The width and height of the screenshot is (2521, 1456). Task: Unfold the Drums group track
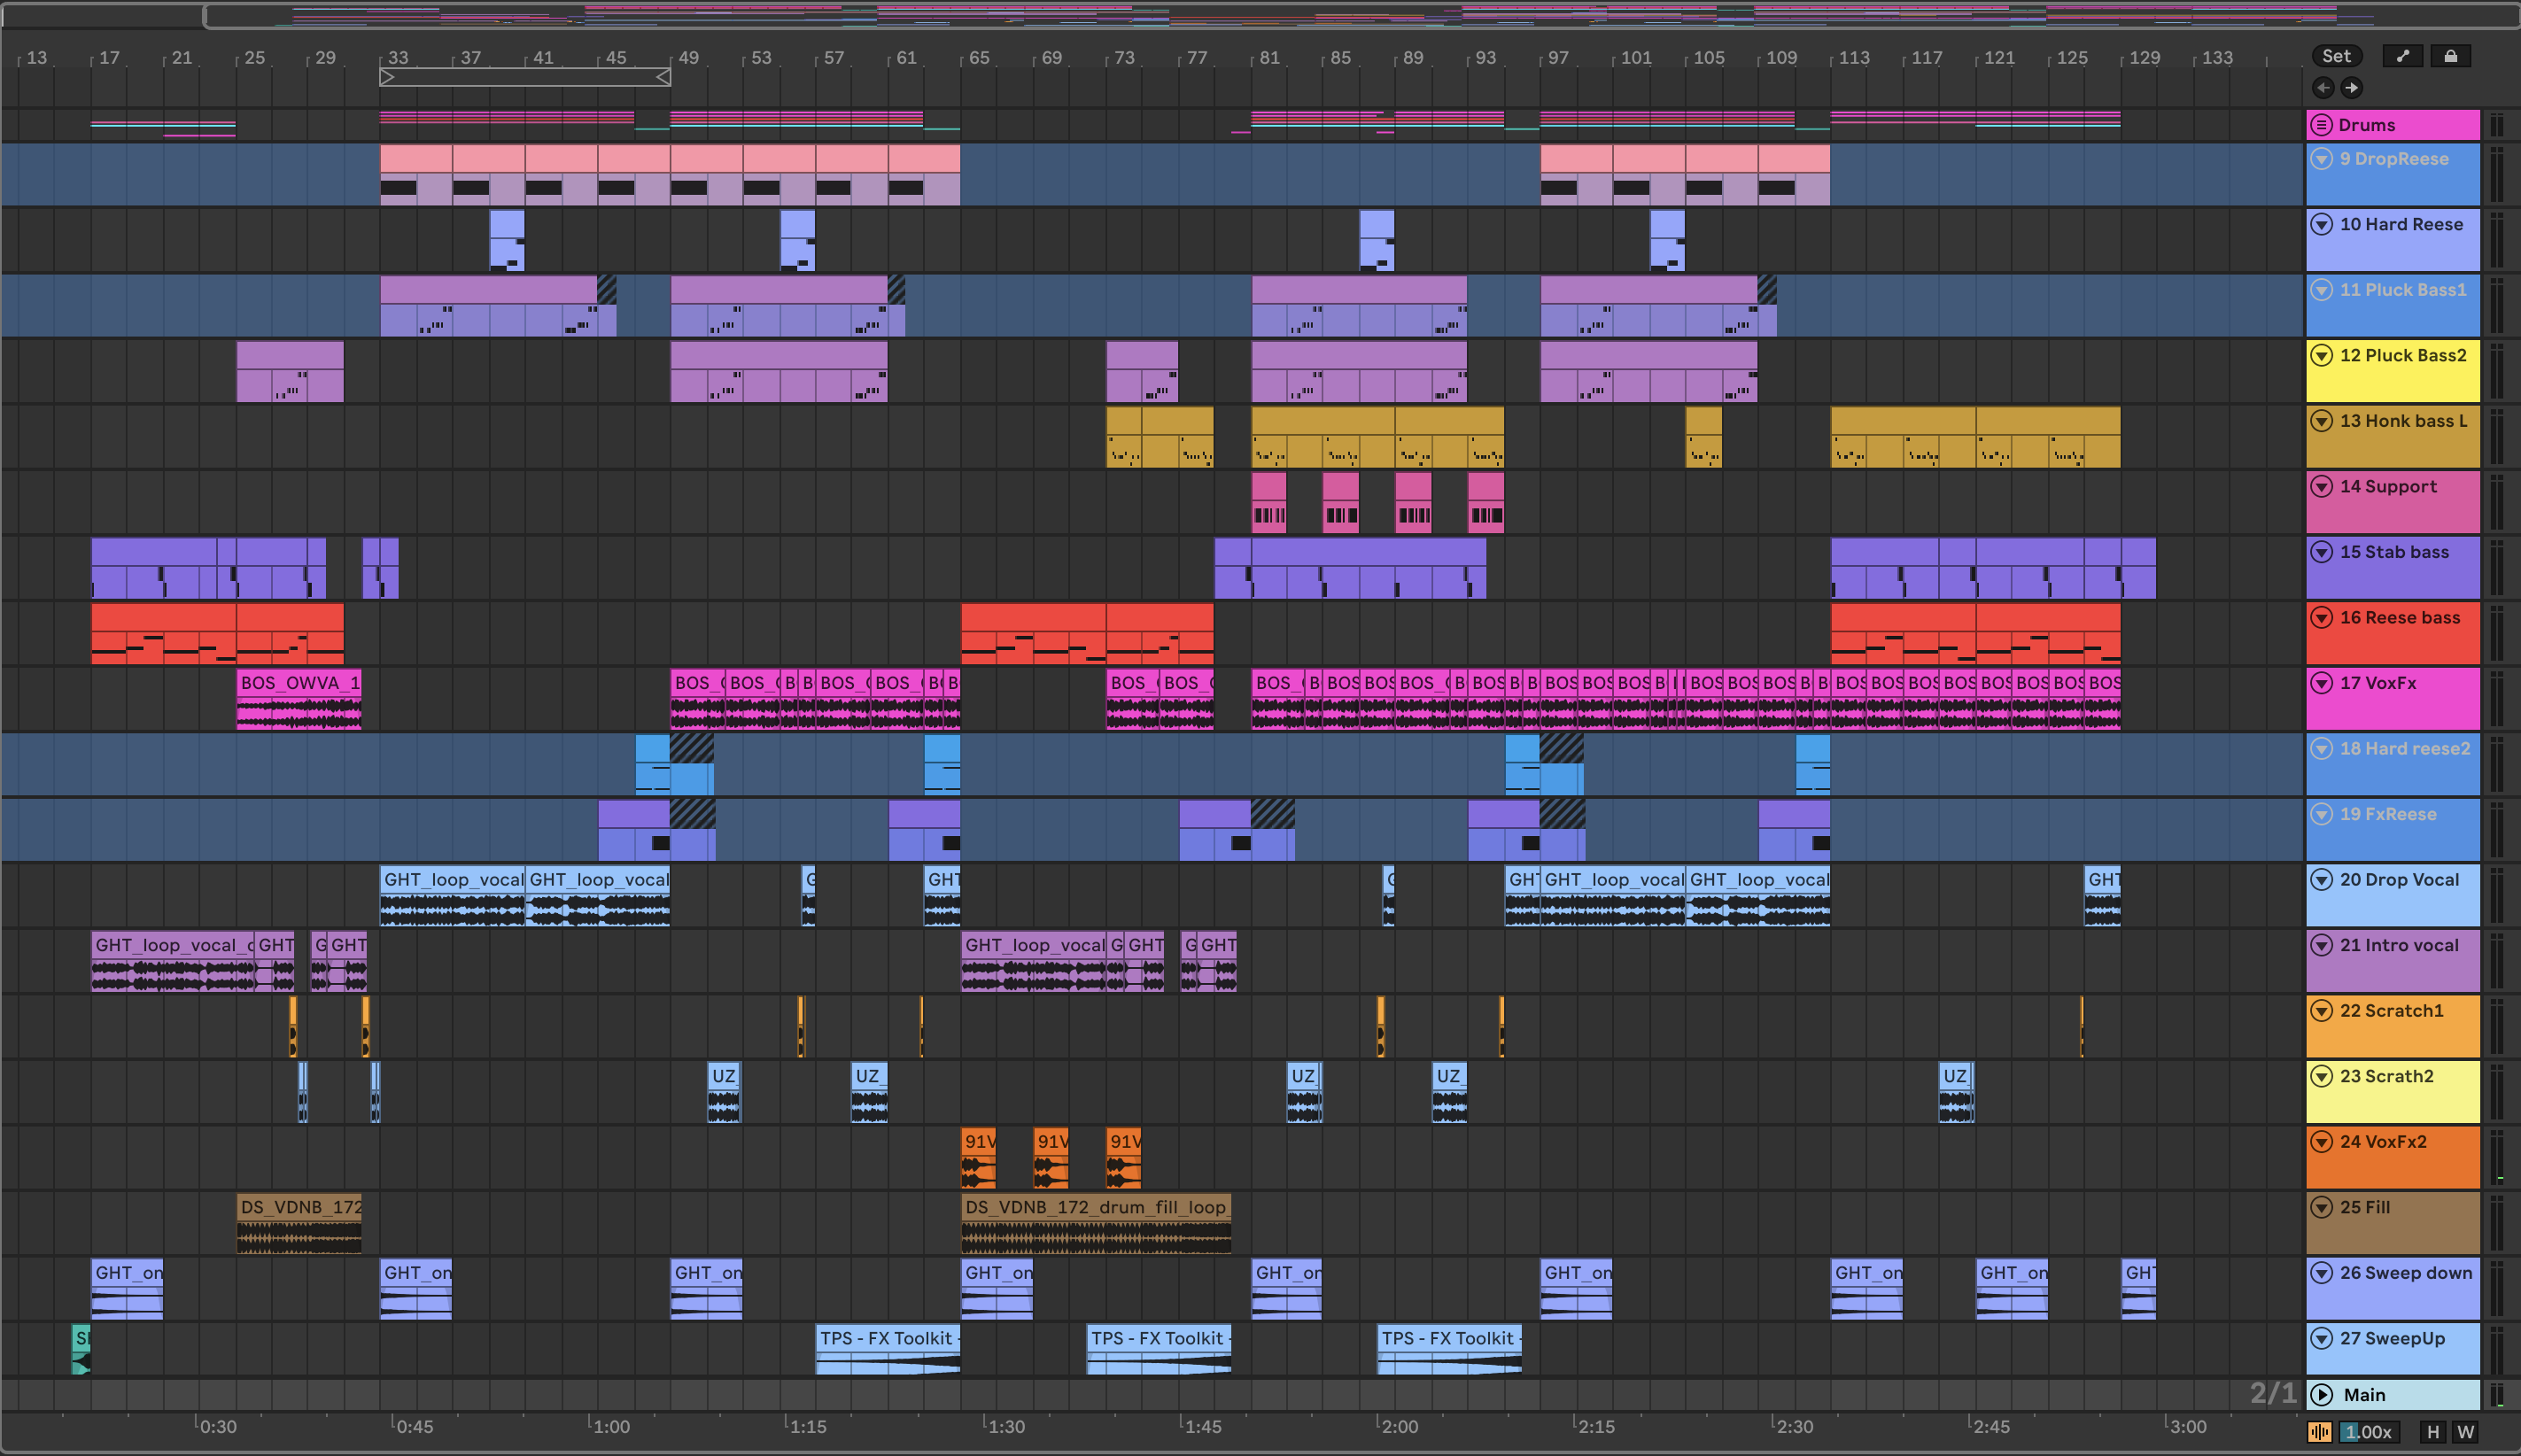coord(2322,125)
